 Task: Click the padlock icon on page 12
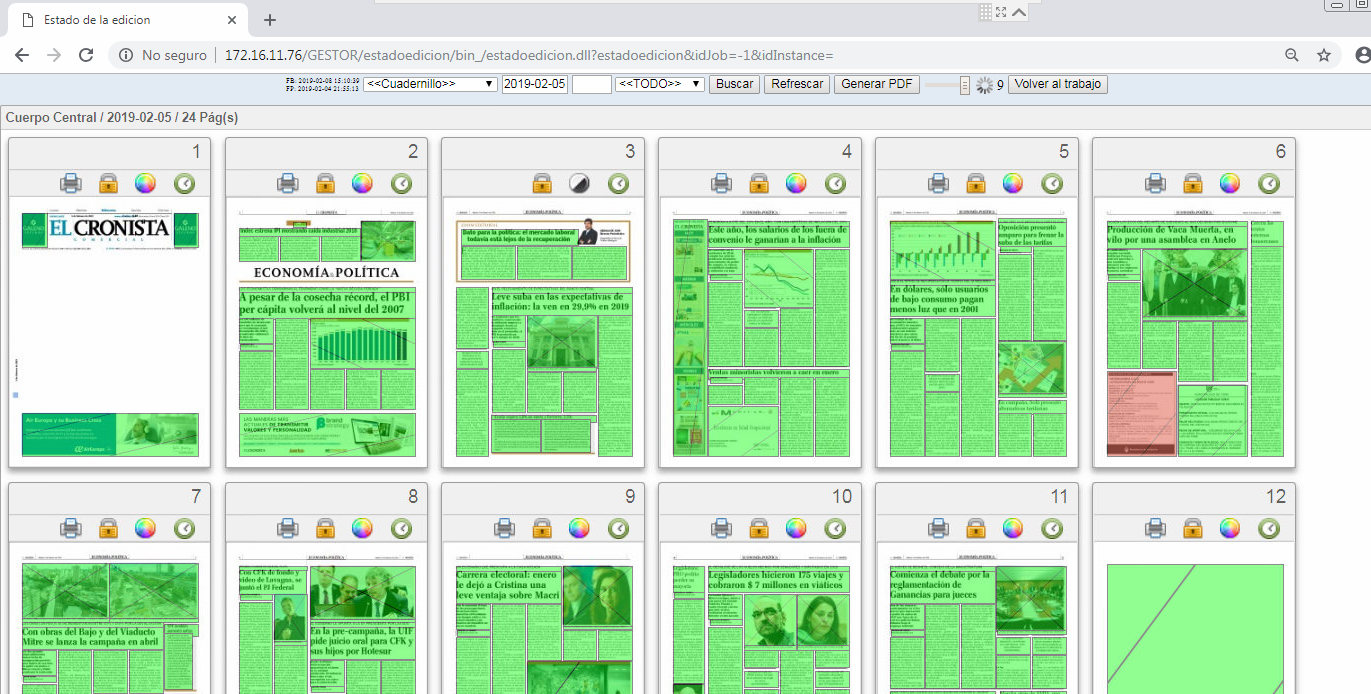(1193, 528)
